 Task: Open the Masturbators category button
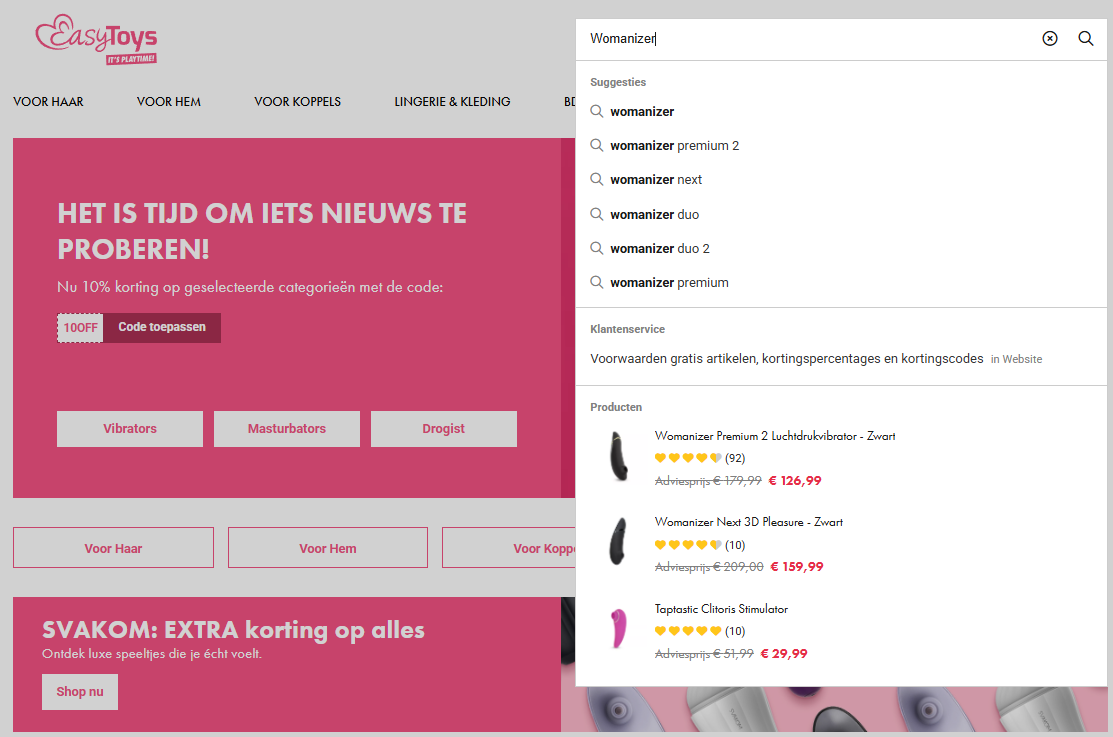point(287,429)
